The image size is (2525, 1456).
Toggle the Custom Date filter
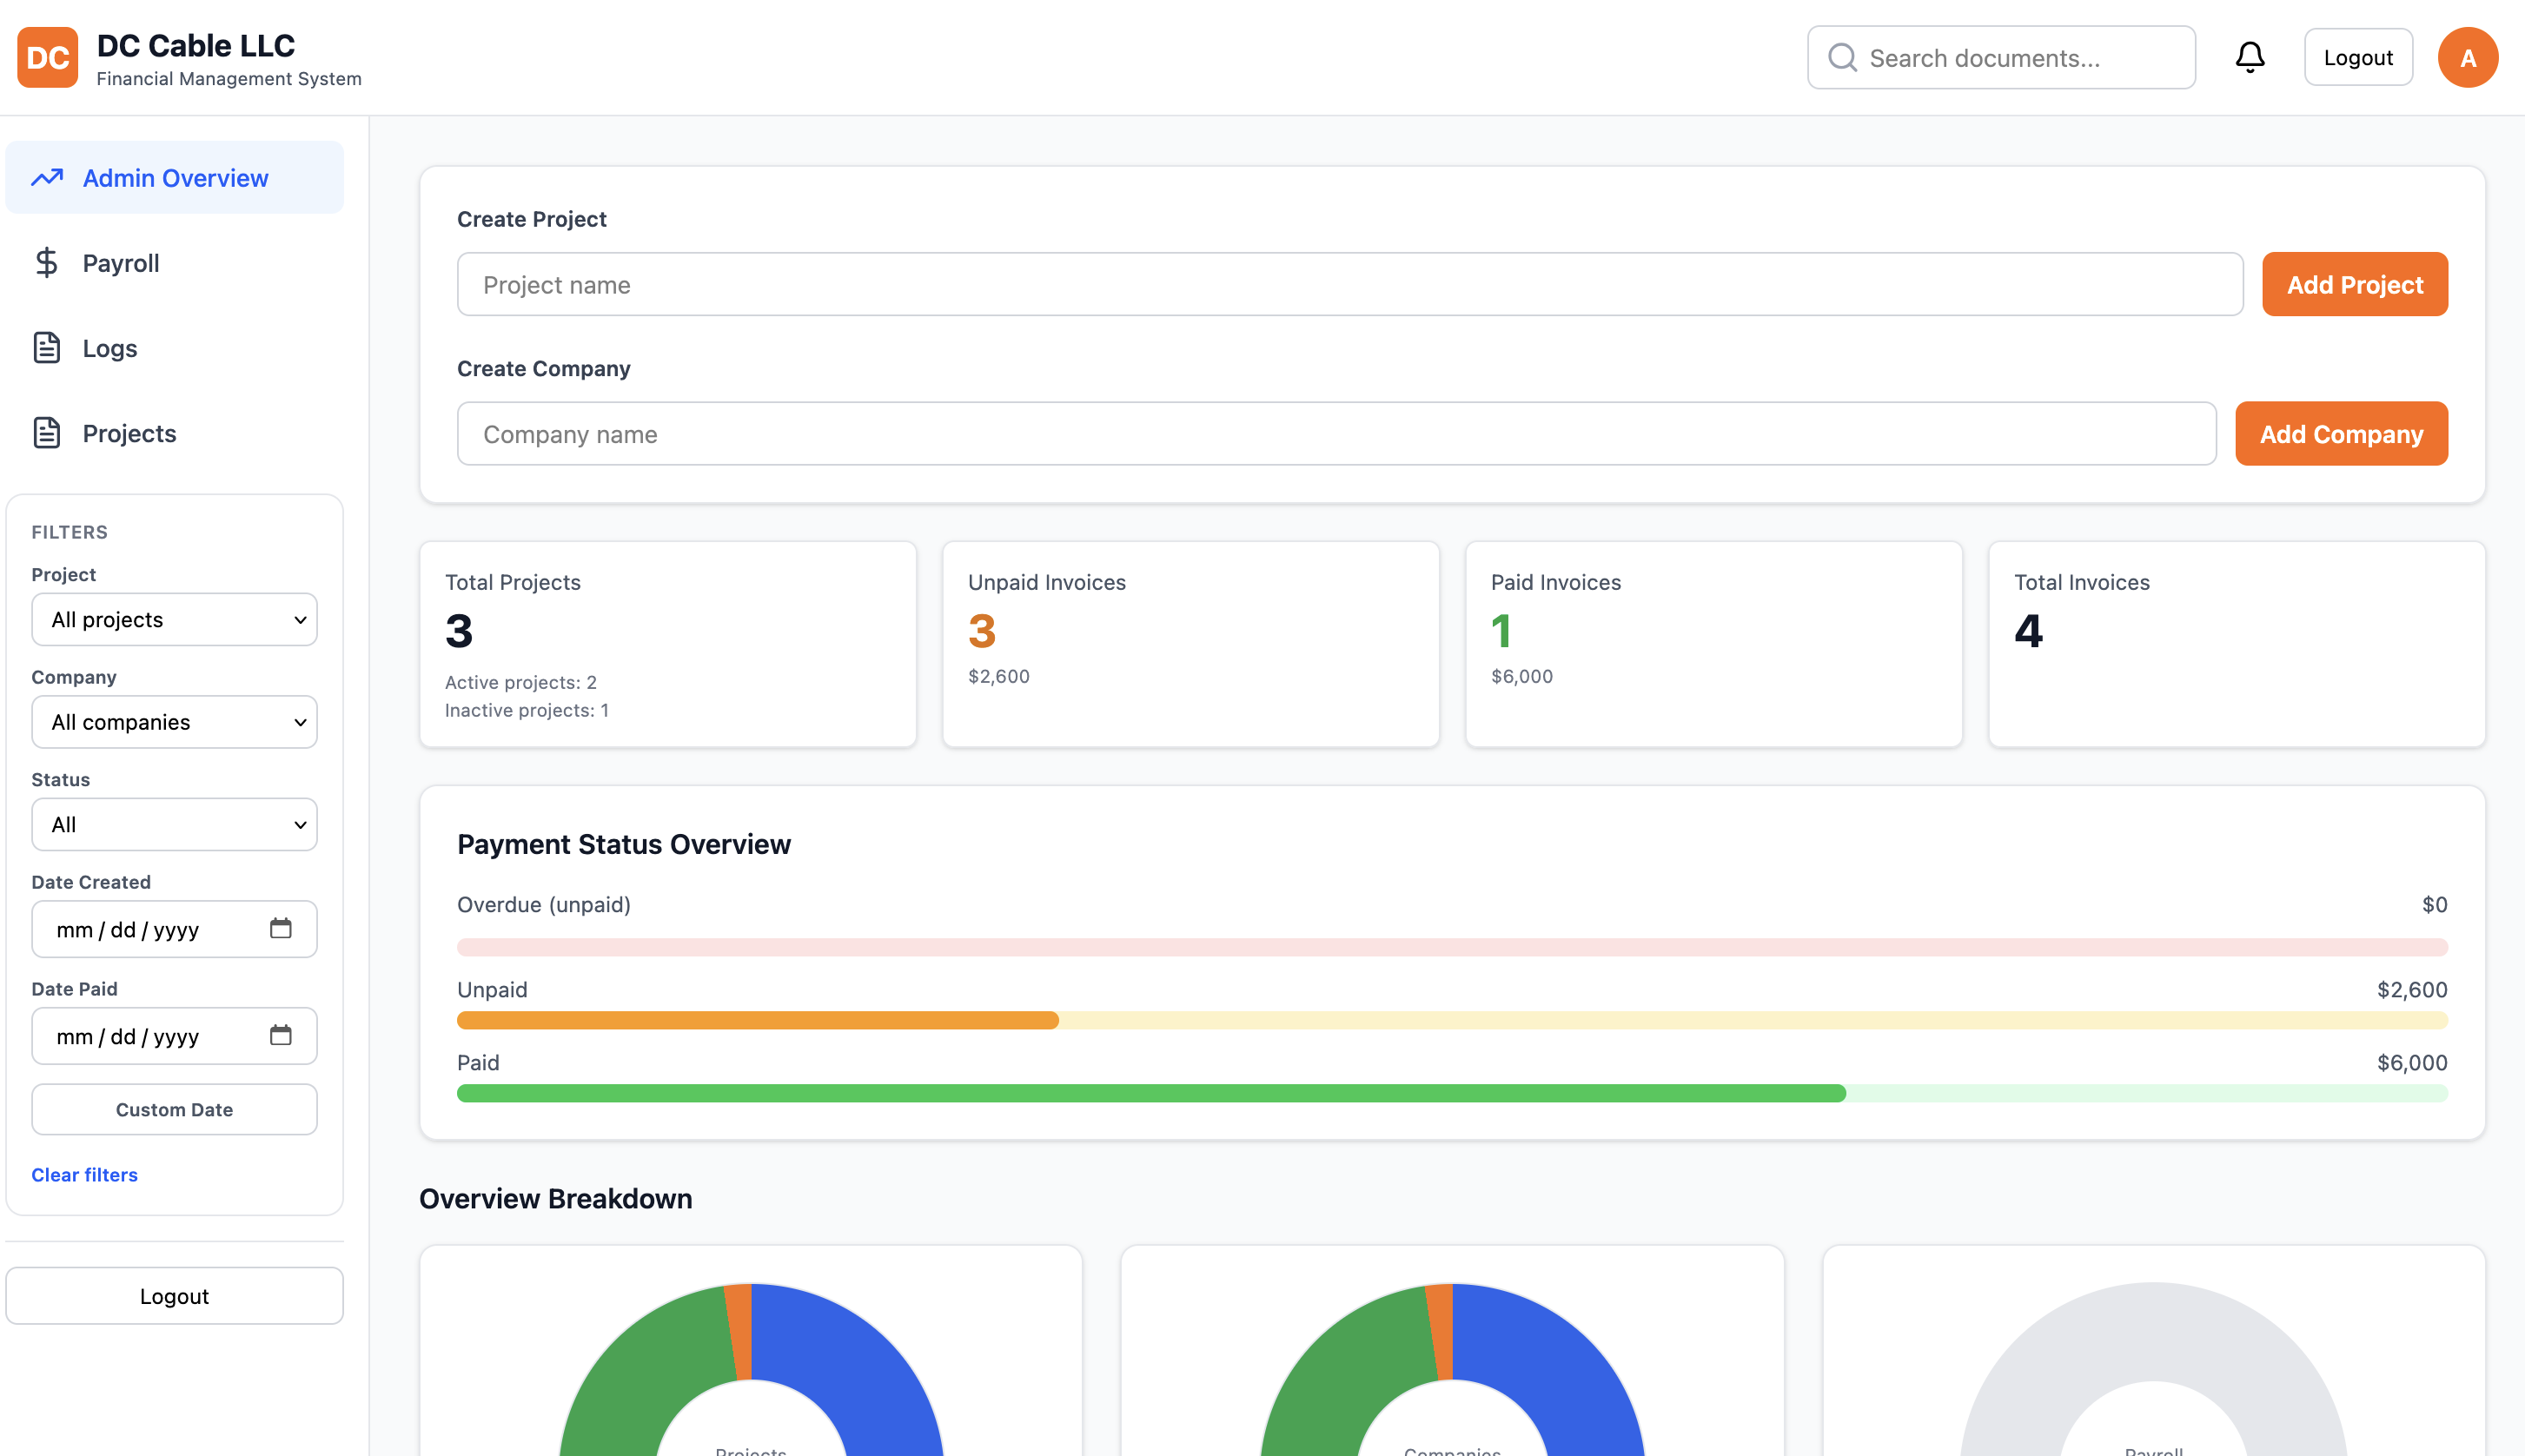pos(173,1109)
